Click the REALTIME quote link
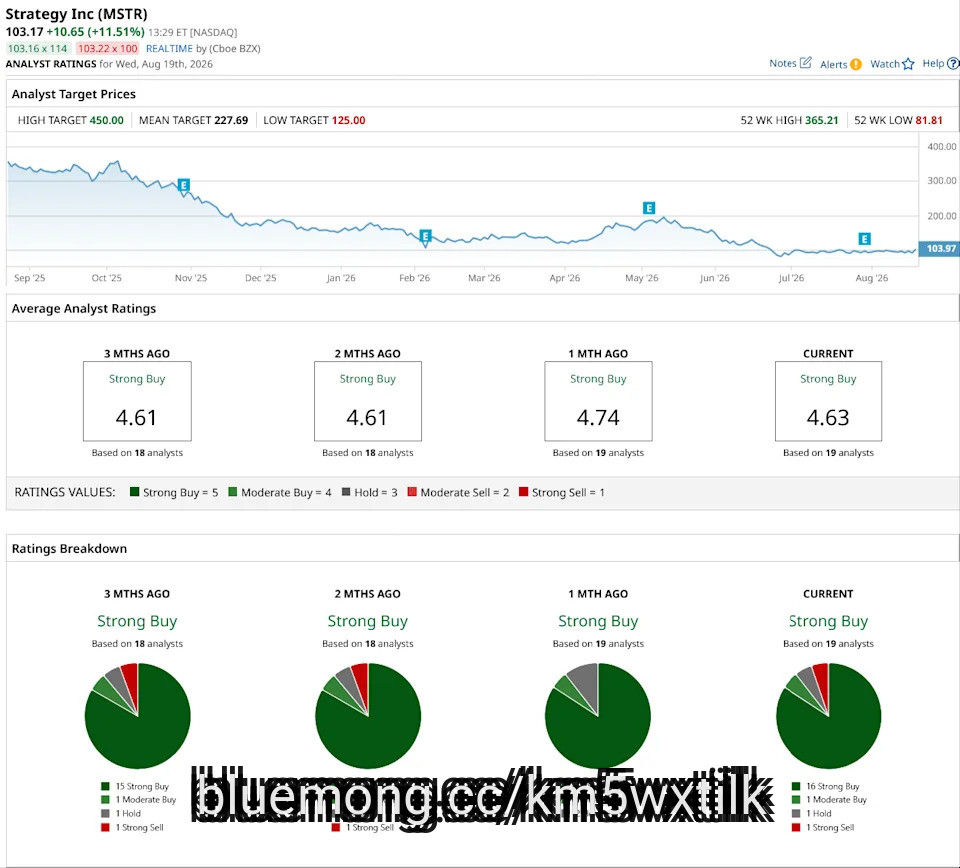 tap(169, 48)
